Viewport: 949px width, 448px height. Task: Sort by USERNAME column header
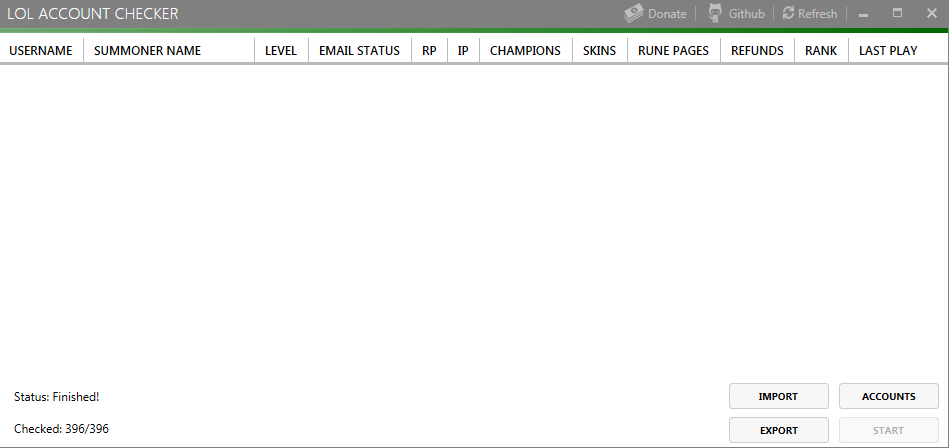[x=41, y=51]
